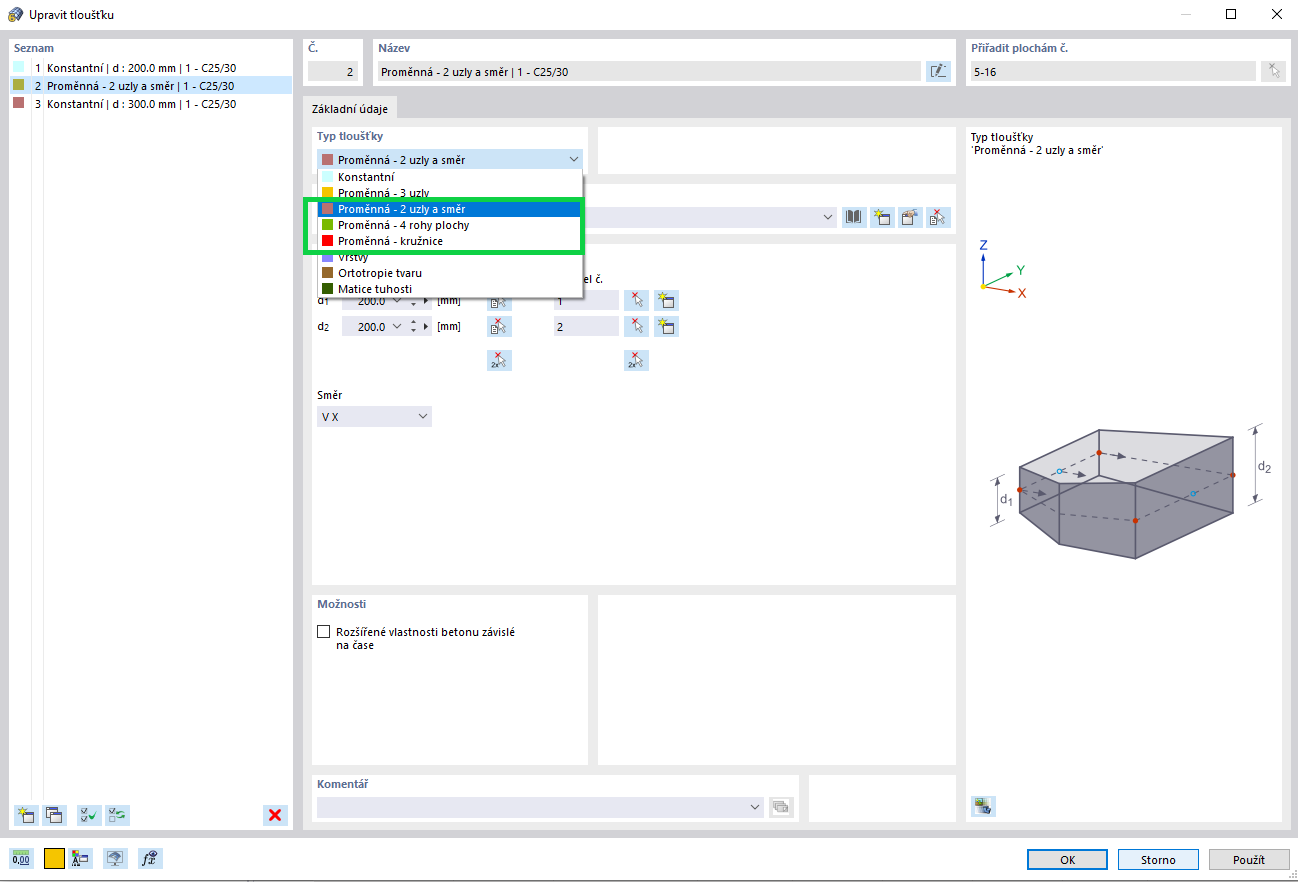
Task: Click the select node cursor icon beside node 2
Action: pyautogui.click(x=636, y=327)
